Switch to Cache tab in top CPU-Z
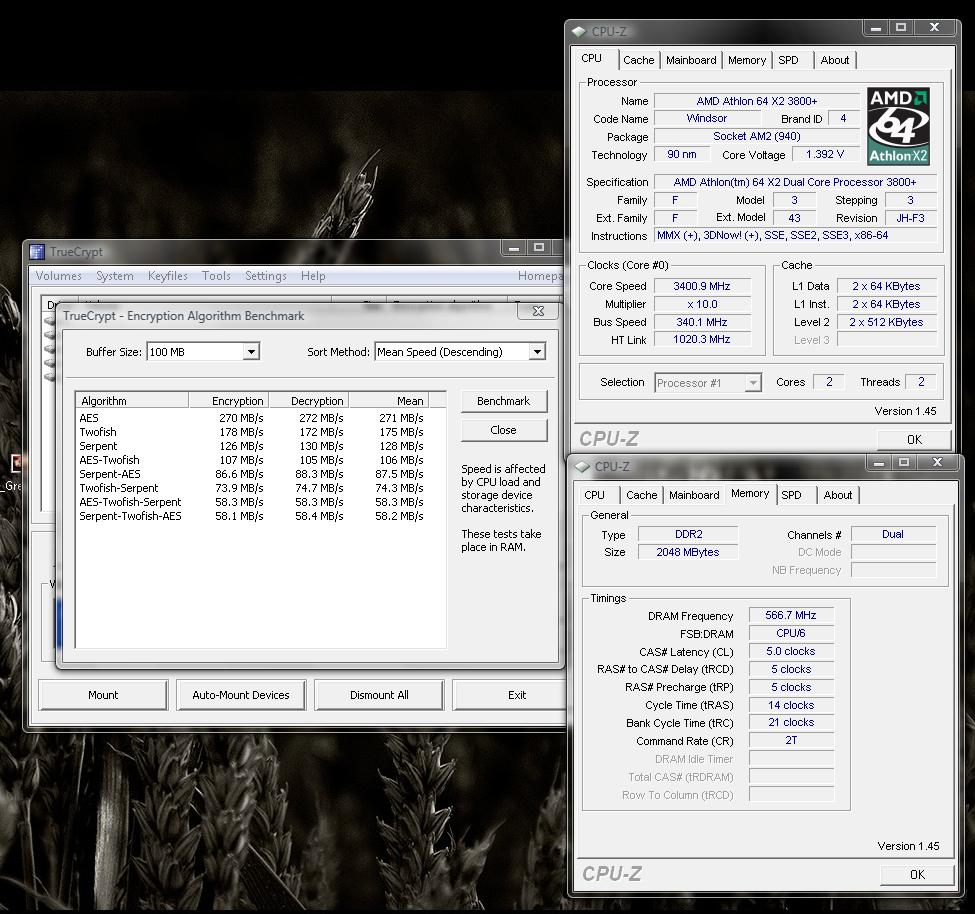This screenshot has height=914, width=975. tap(639, 60)
